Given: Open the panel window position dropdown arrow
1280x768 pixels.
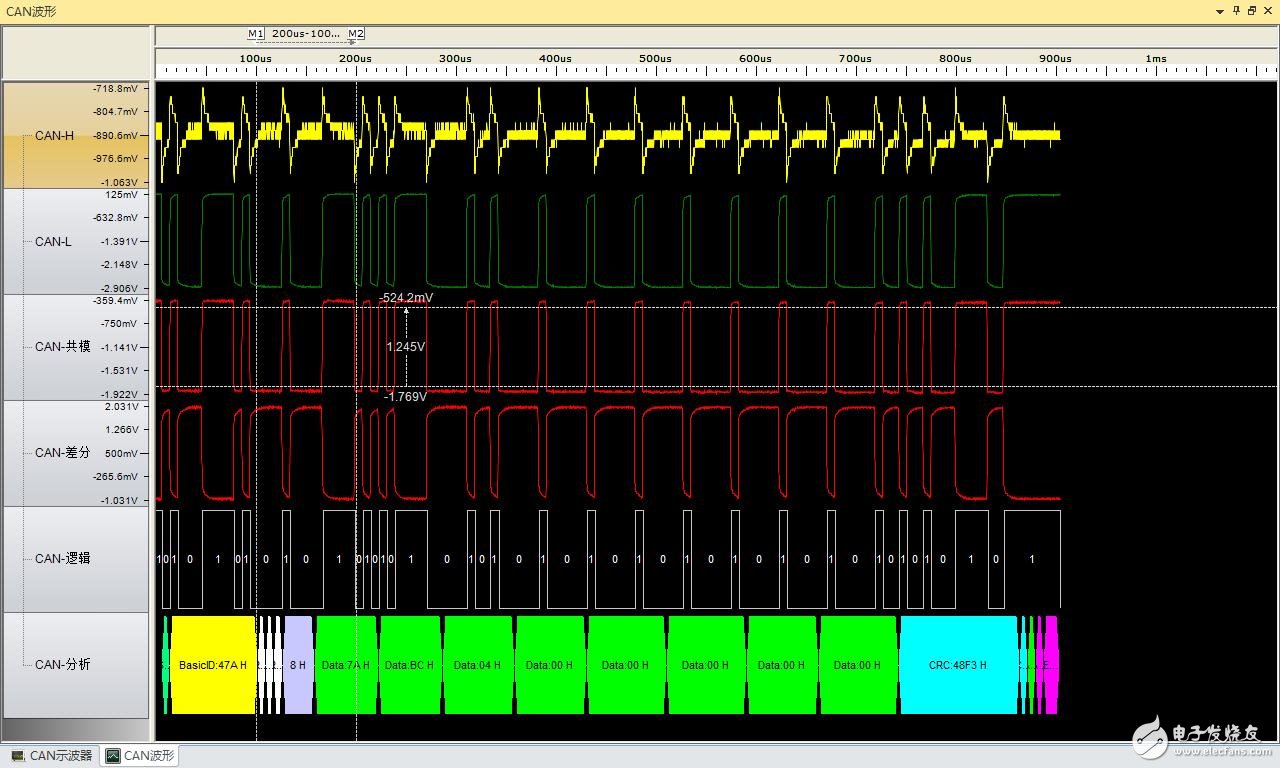Looking at the screenshot, I should click(1220, 11).
